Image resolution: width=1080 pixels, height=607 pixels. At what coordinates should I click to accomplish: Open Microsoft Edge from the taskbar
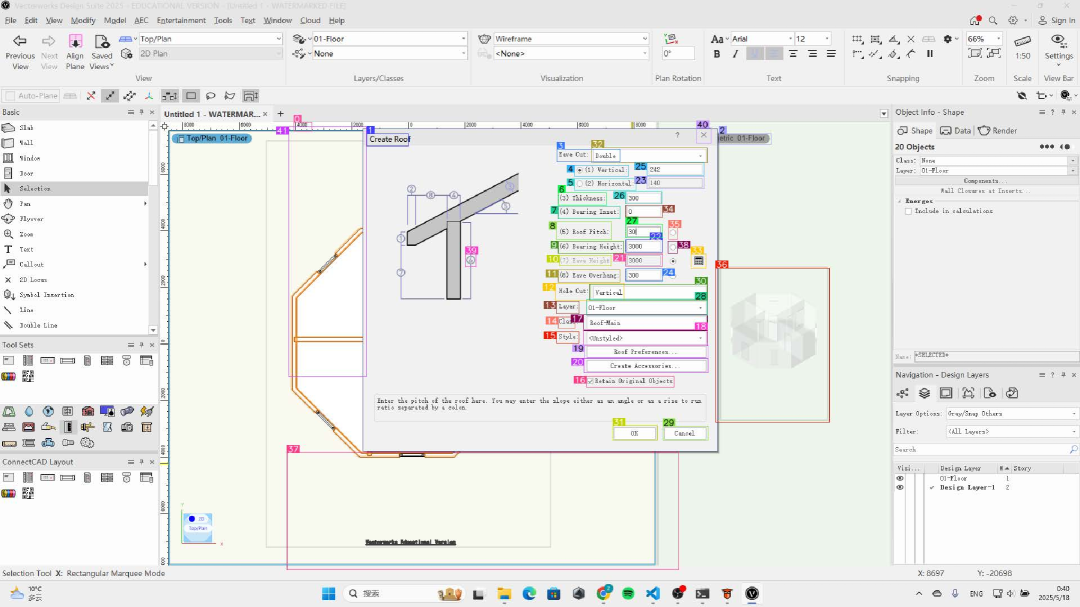pos(530,593)
